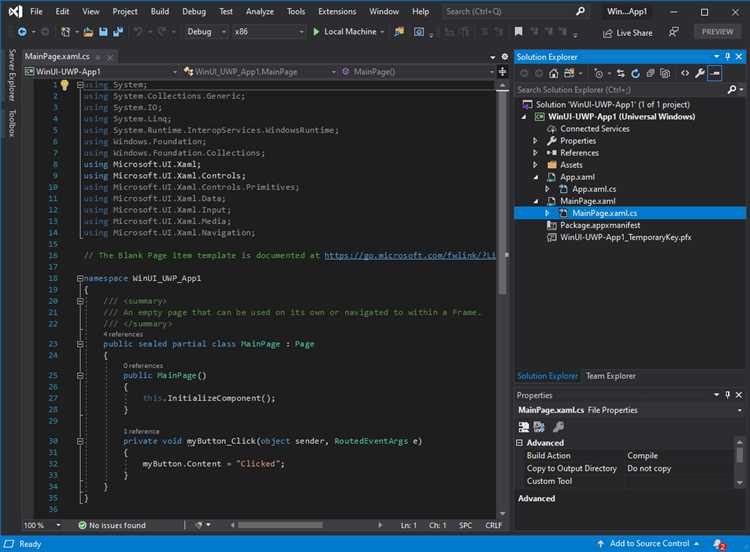Viewport: 750px width, 552px height.
Task: Click the search magnifier in title bar
Action: (x=580, y=11)
